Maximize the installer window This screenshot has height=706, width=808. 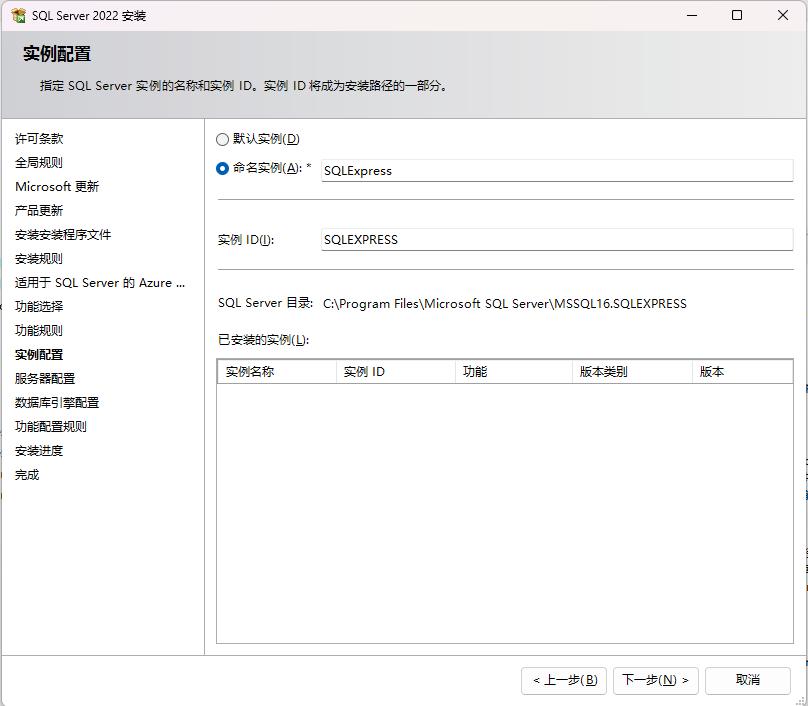click(x=737, y=15)
